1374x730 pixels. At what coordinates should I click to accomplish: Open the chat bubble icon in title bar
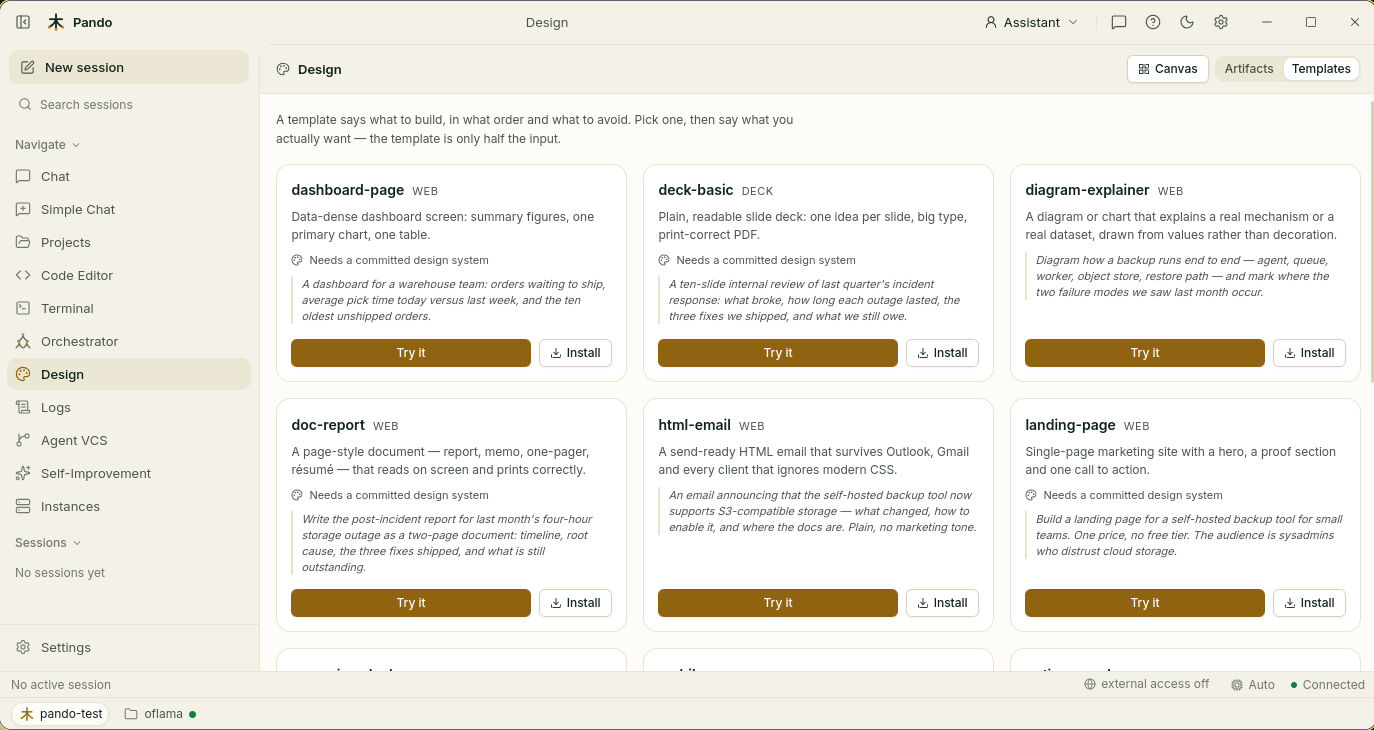(x=1119, y=22)
